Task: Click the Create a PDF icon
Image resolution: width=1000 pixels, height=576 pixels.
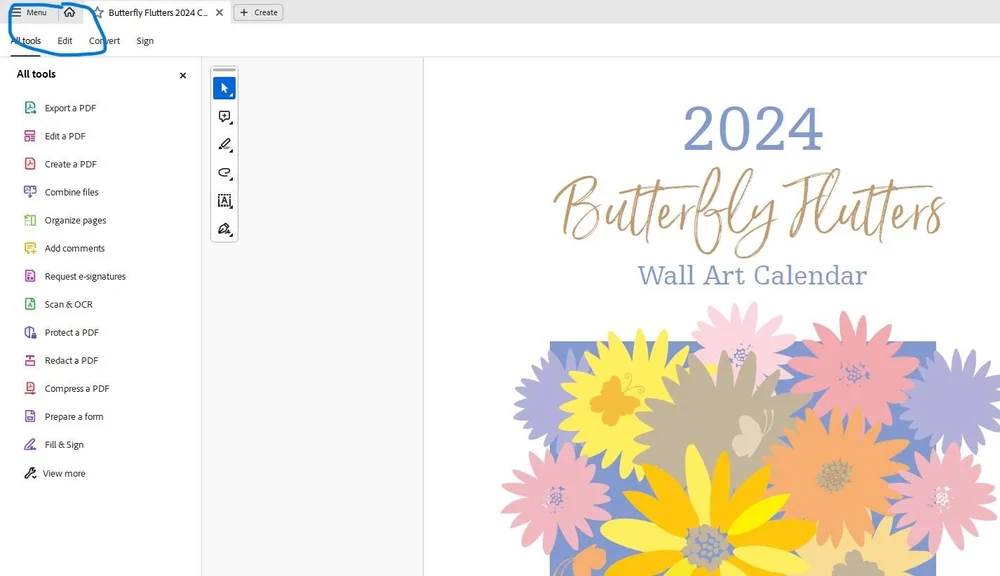Action: tap(30, 164)
